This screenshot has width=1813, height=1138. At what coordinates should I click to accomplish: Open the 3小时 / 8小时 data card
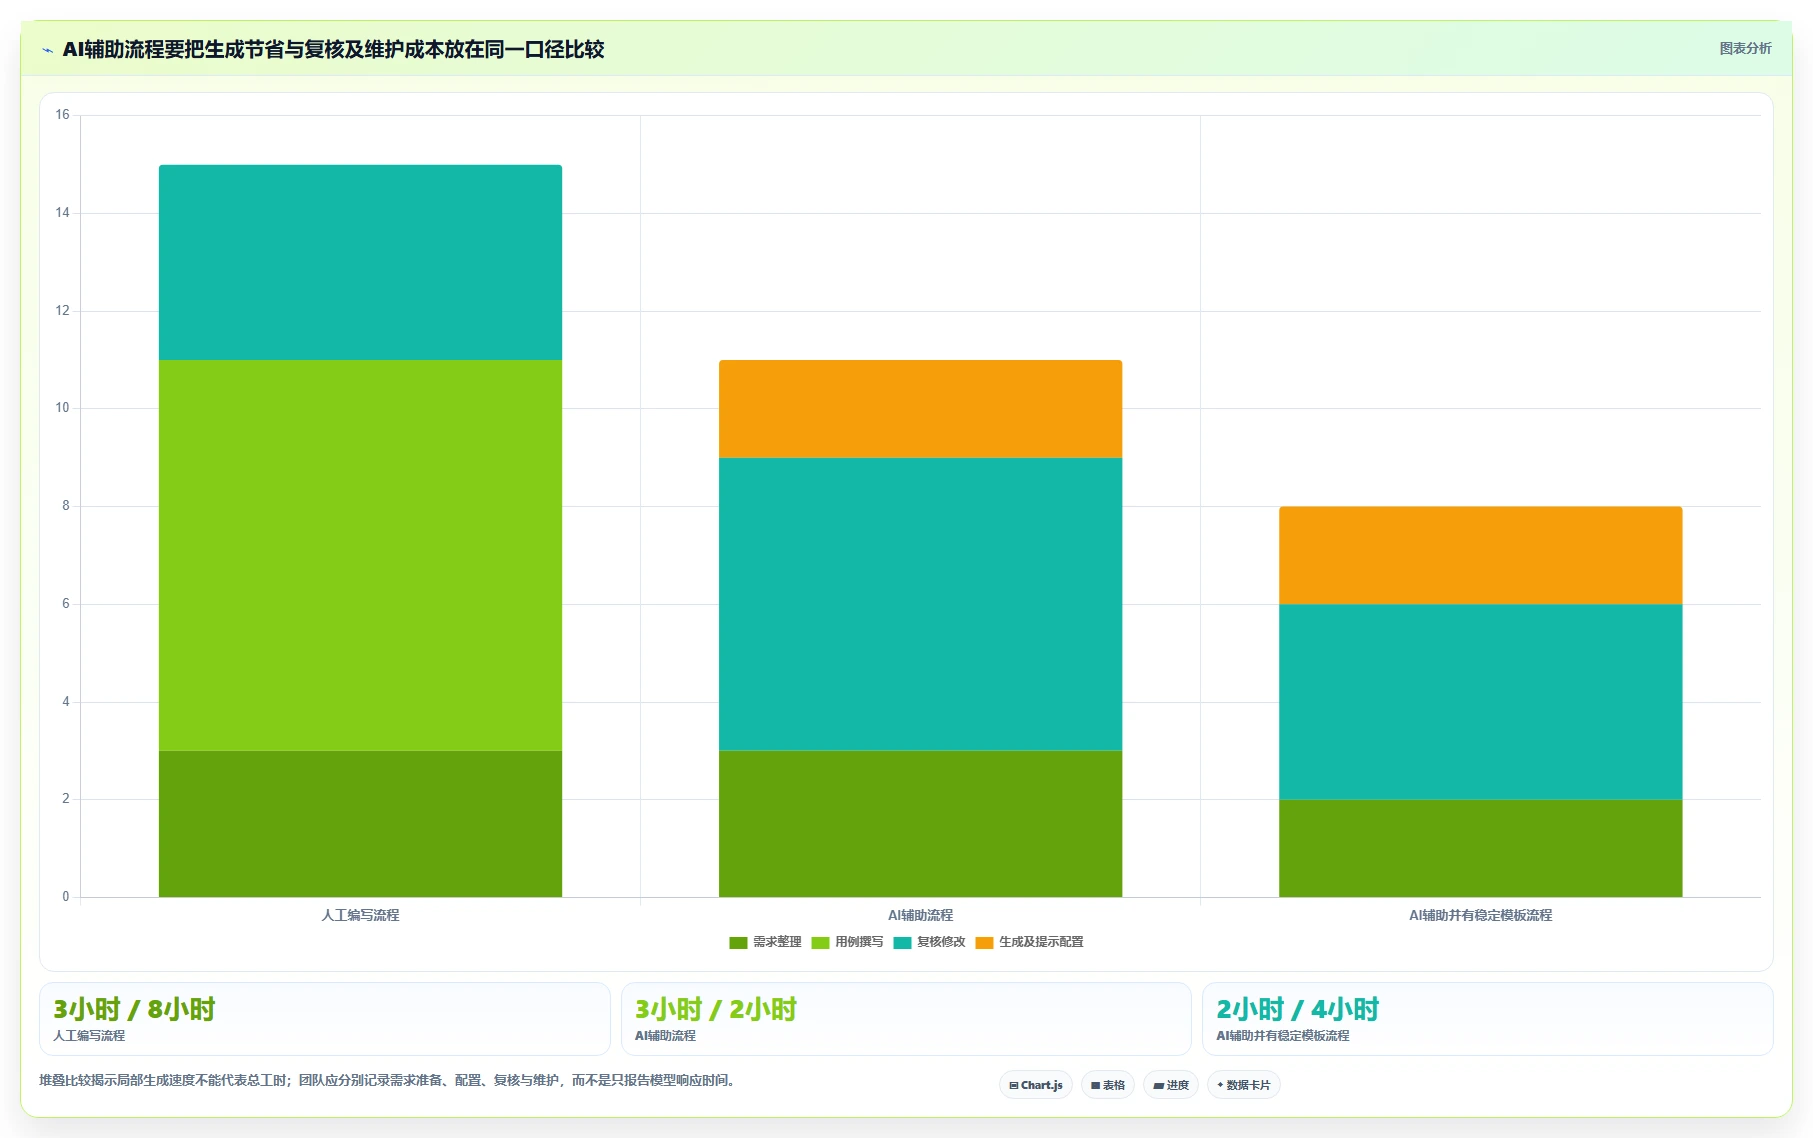tap(325, 1019)
